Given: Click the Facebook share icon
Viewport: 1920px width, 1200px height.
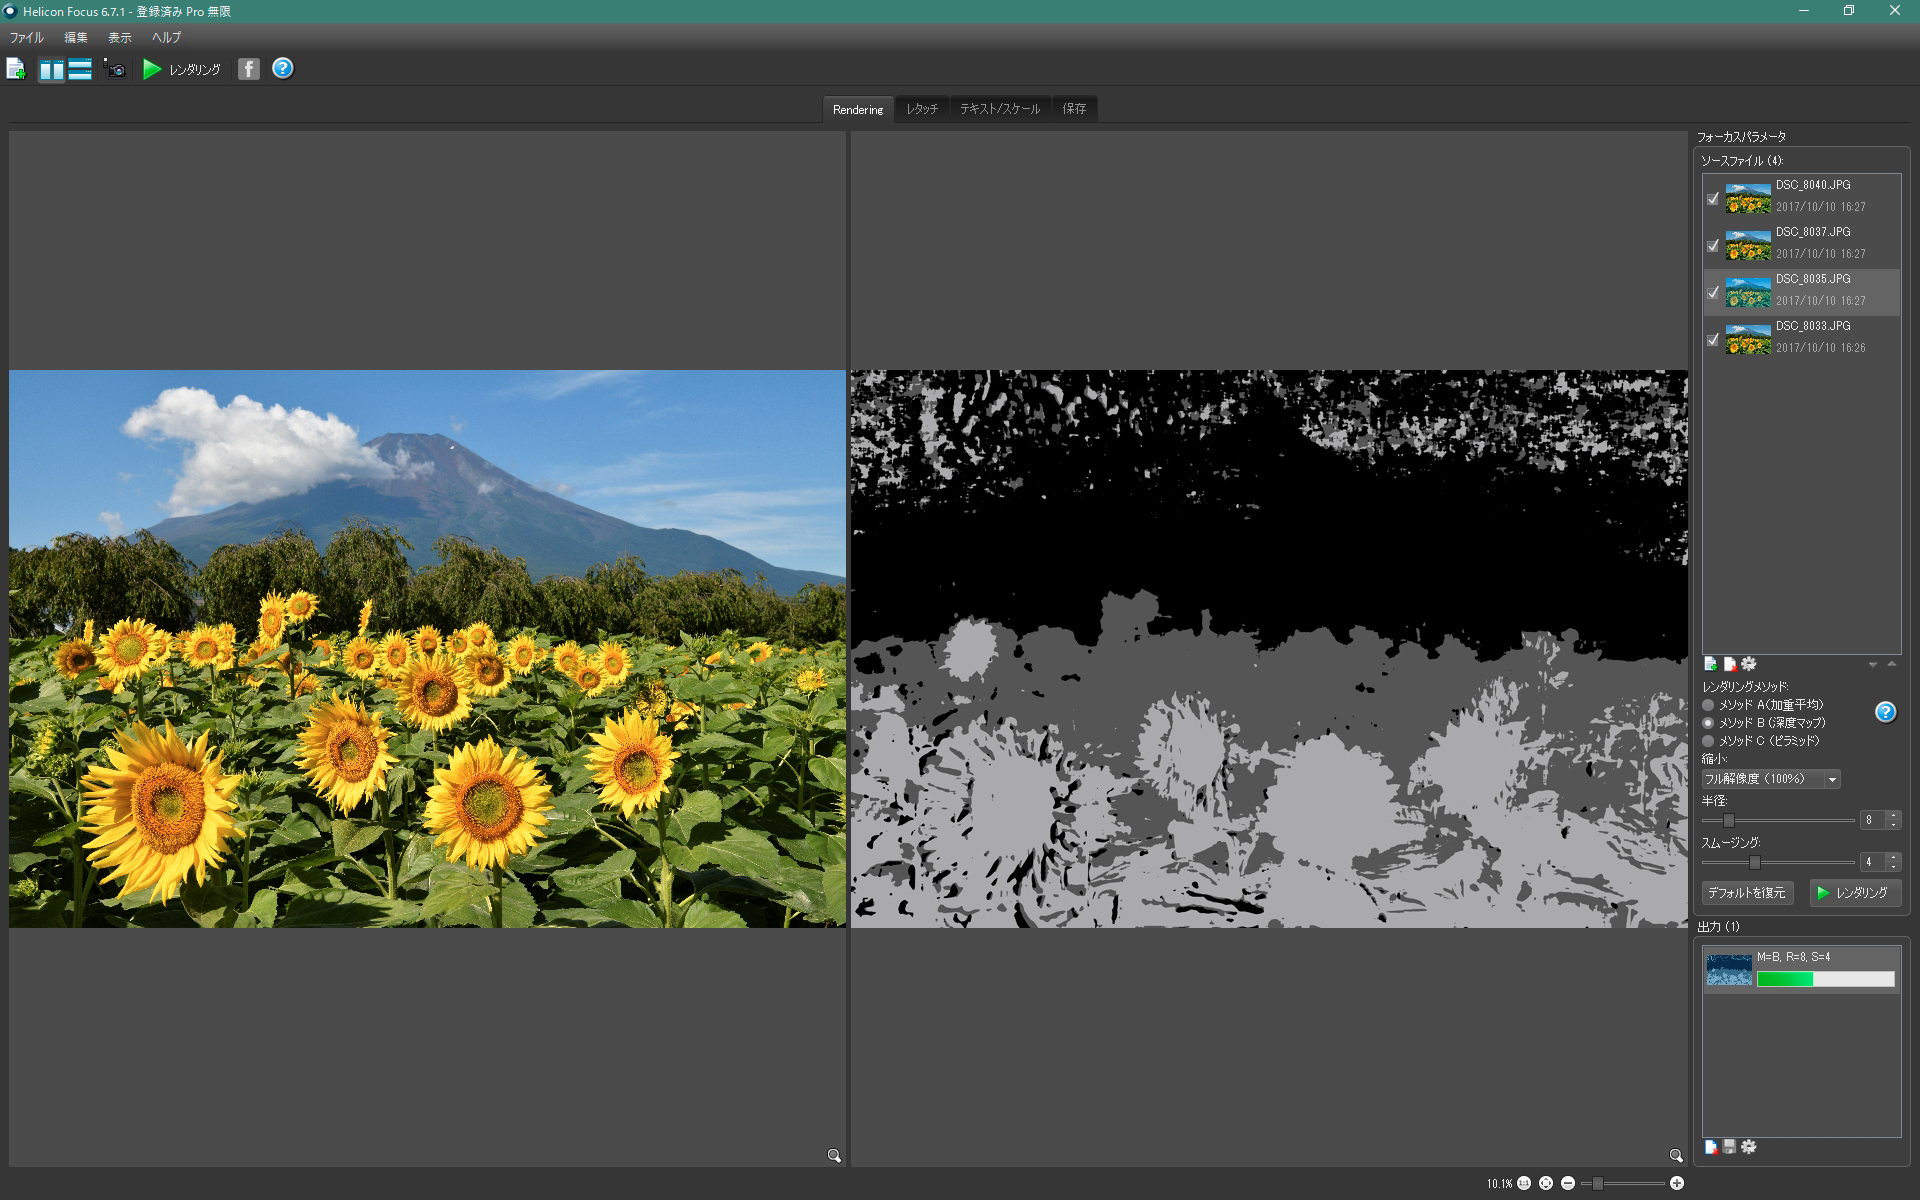Looking at the screenshot, I should pos(249,69).
